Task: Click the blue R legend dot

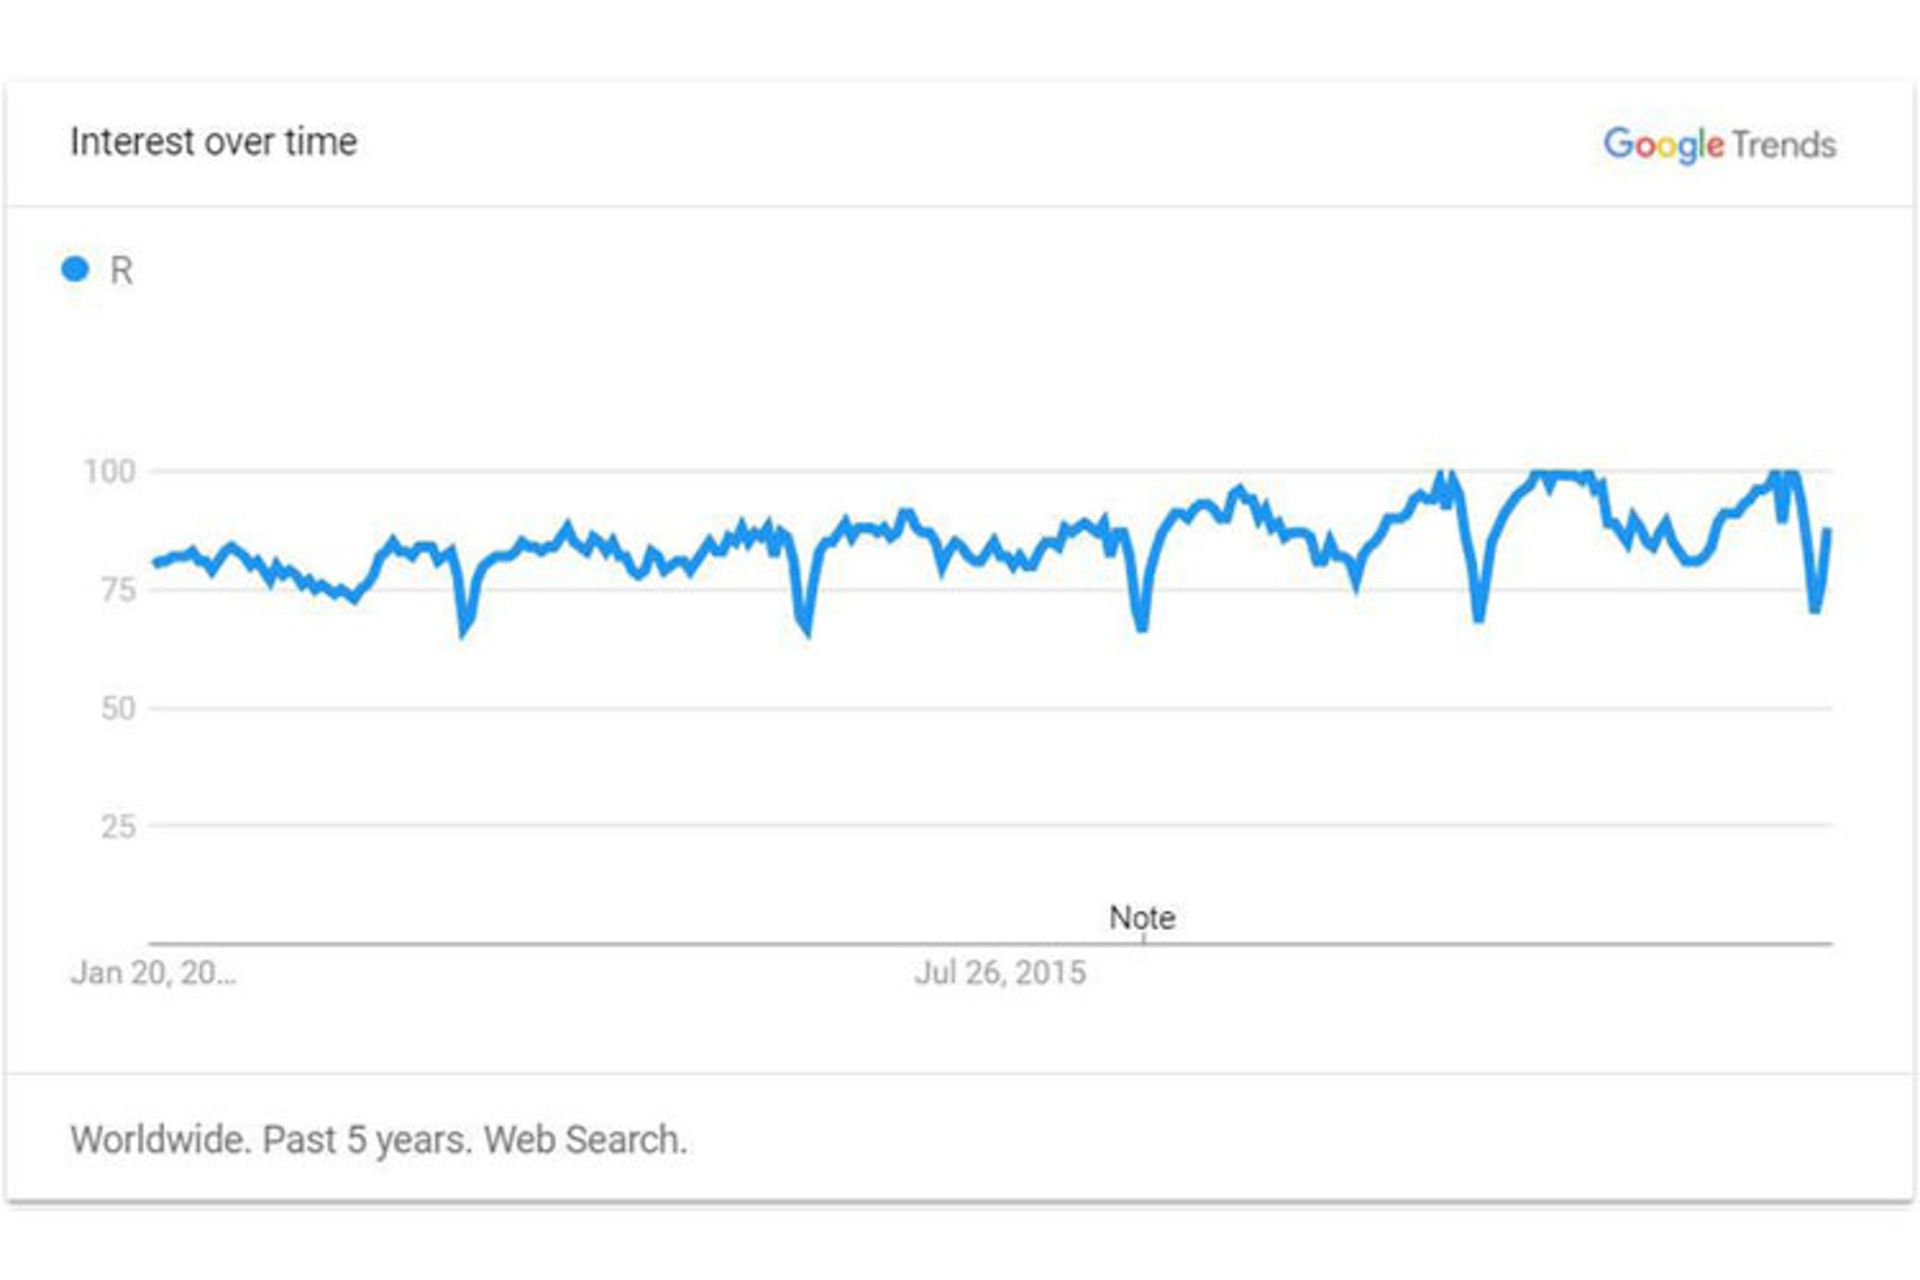Action: point(75,269)
